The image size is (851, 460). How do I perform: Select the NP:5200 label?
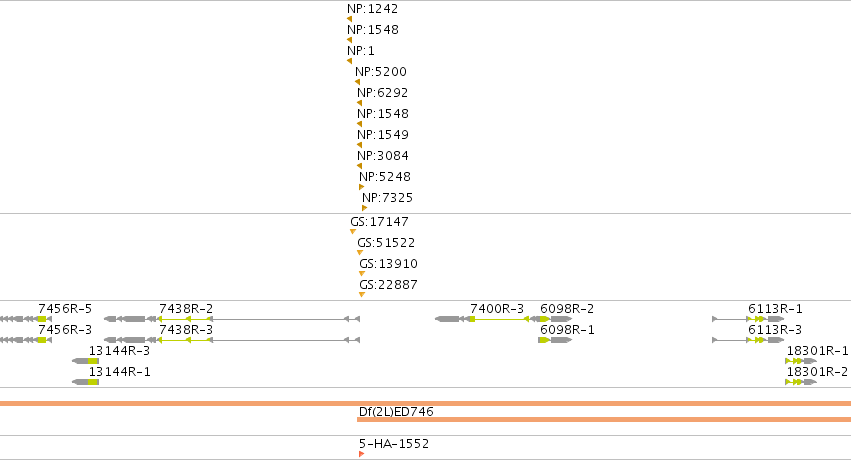click(381, 72)
